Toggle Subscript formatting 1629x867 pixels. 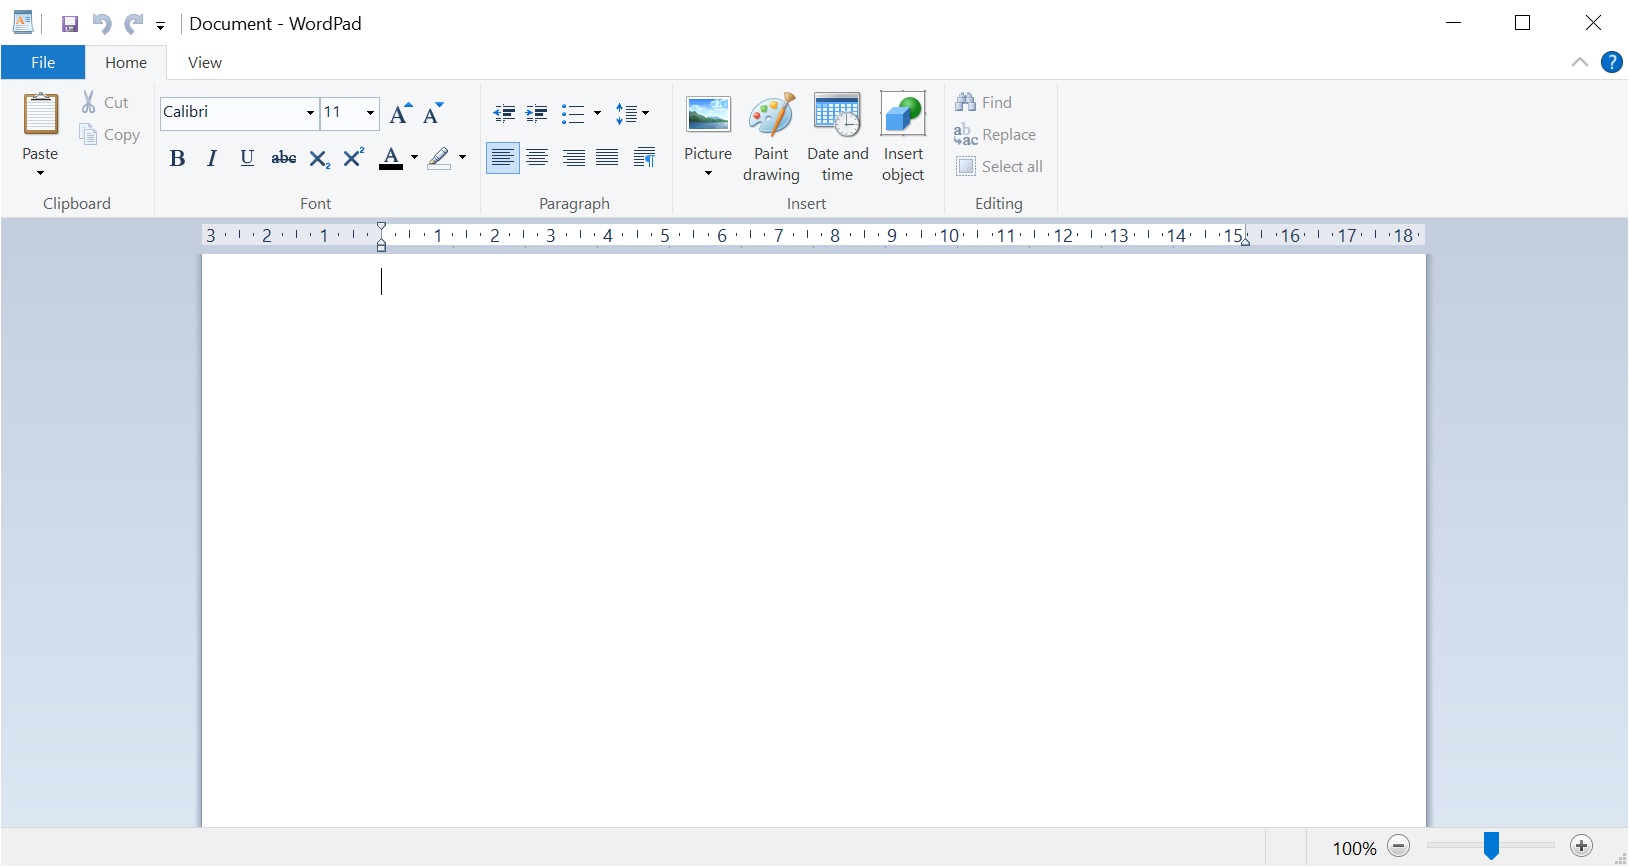pos(319,158)
